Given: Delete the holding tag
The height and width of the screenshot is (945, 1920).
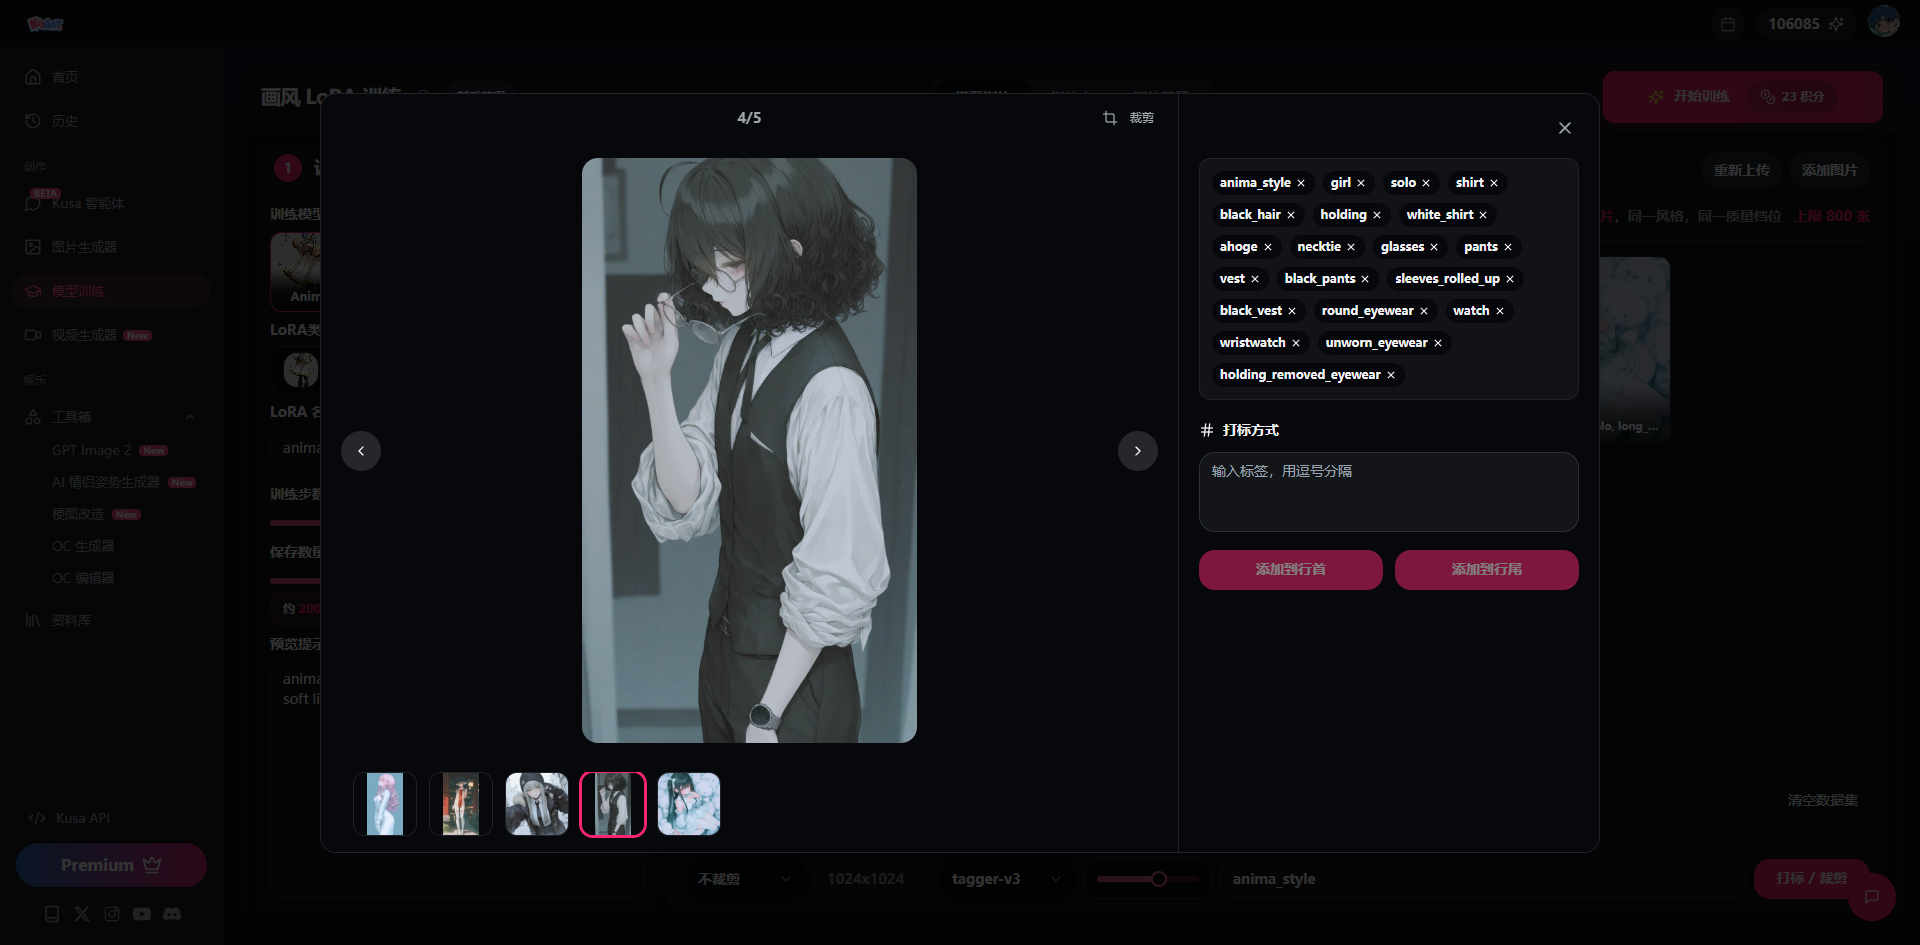Looking at the screenshot, I should (x=1377, y=215).
